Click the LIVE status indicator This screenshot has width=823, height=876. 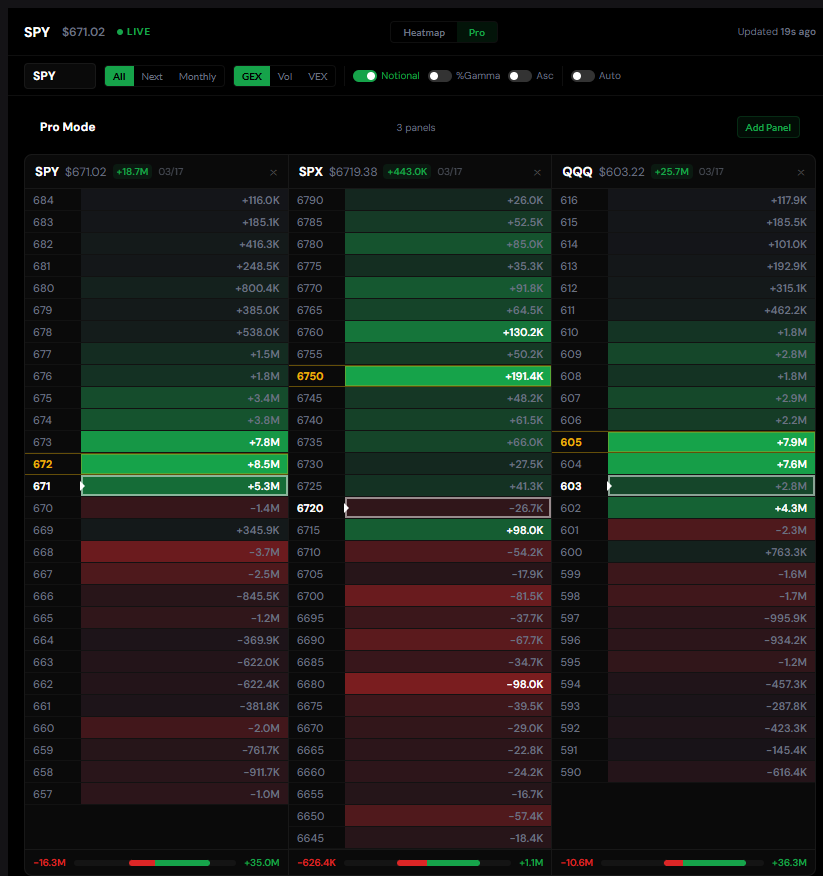[x=134, y=32]
